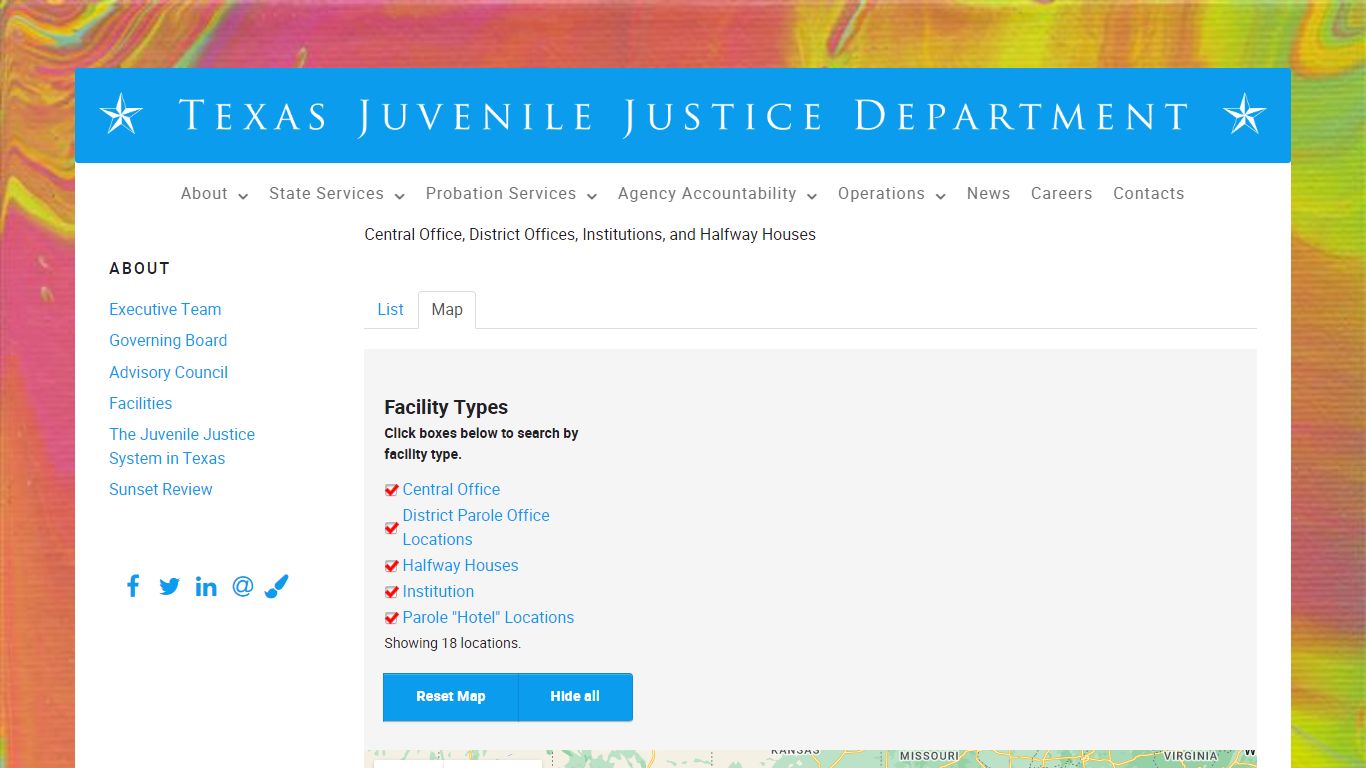Click the "Facility Types" heading
The width and height of the screenshot is (1366, 768).
446,408
